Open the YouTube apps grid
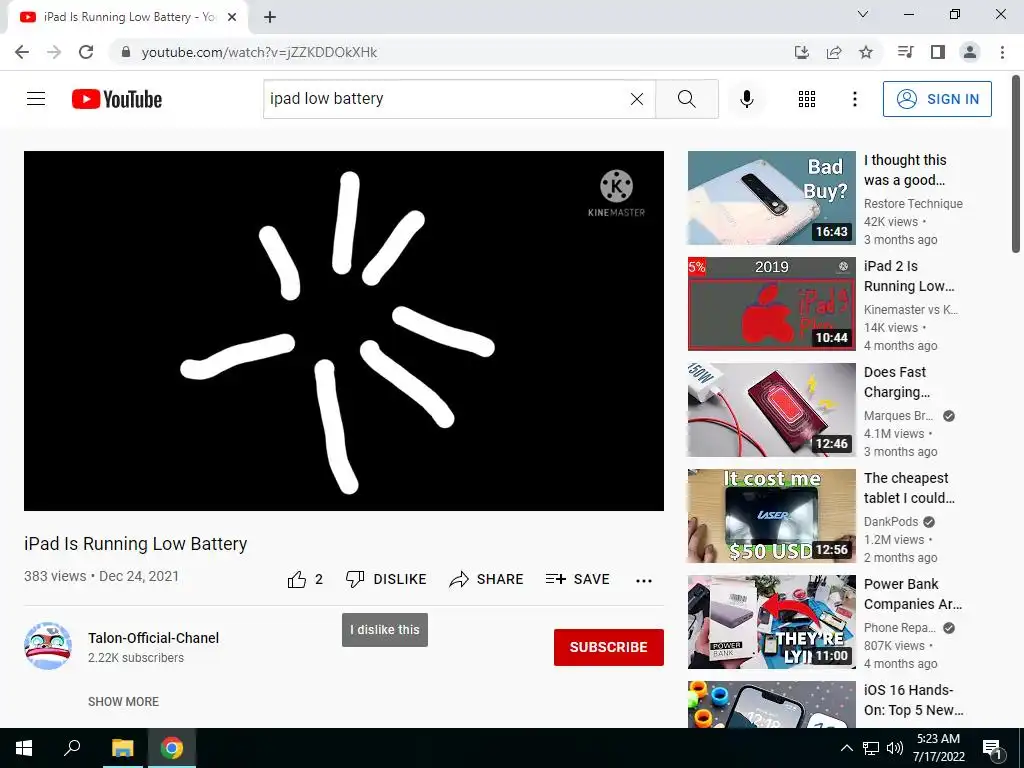Viewport: 1024px width, 768px height. pyautogui.click(x=807, y=99)
